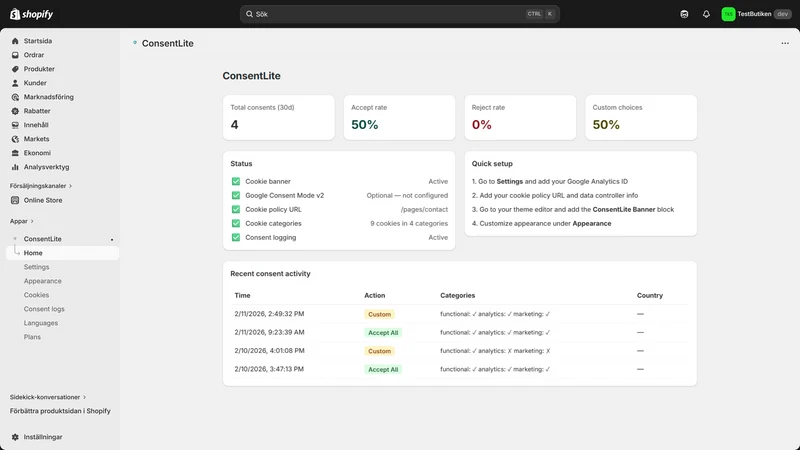Open the TestButiken account menu
800x450 pixels.
[x=757, y=14]
